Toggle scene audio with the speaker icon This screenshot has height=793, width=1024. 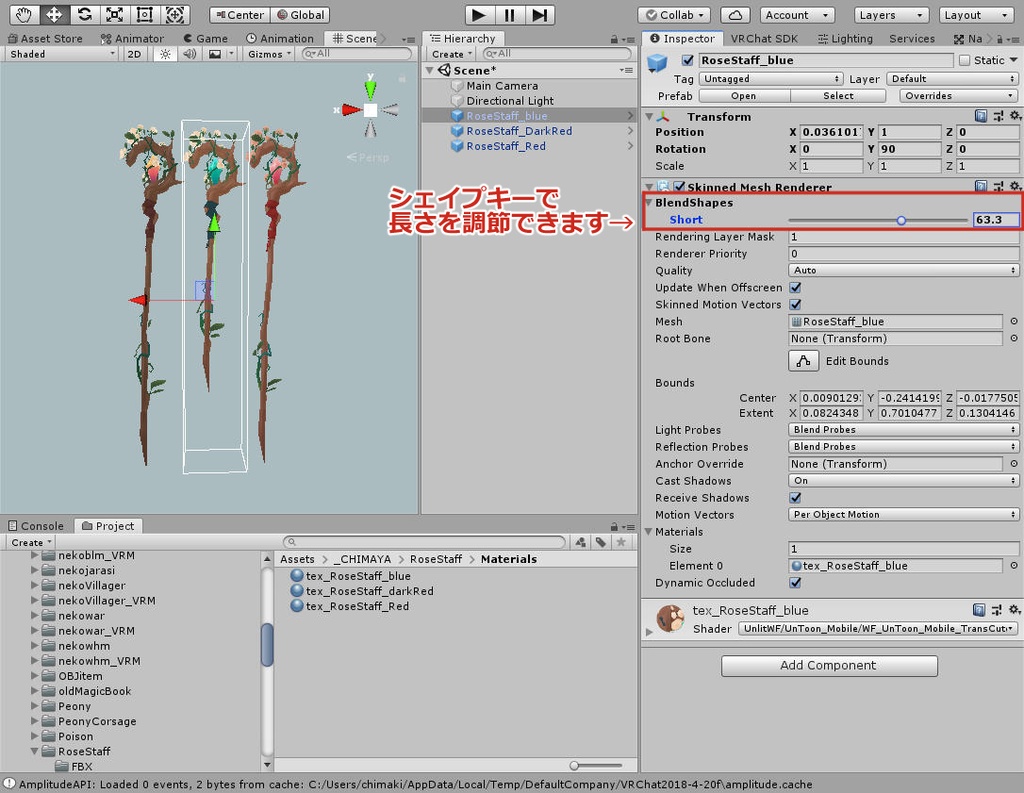190,54
